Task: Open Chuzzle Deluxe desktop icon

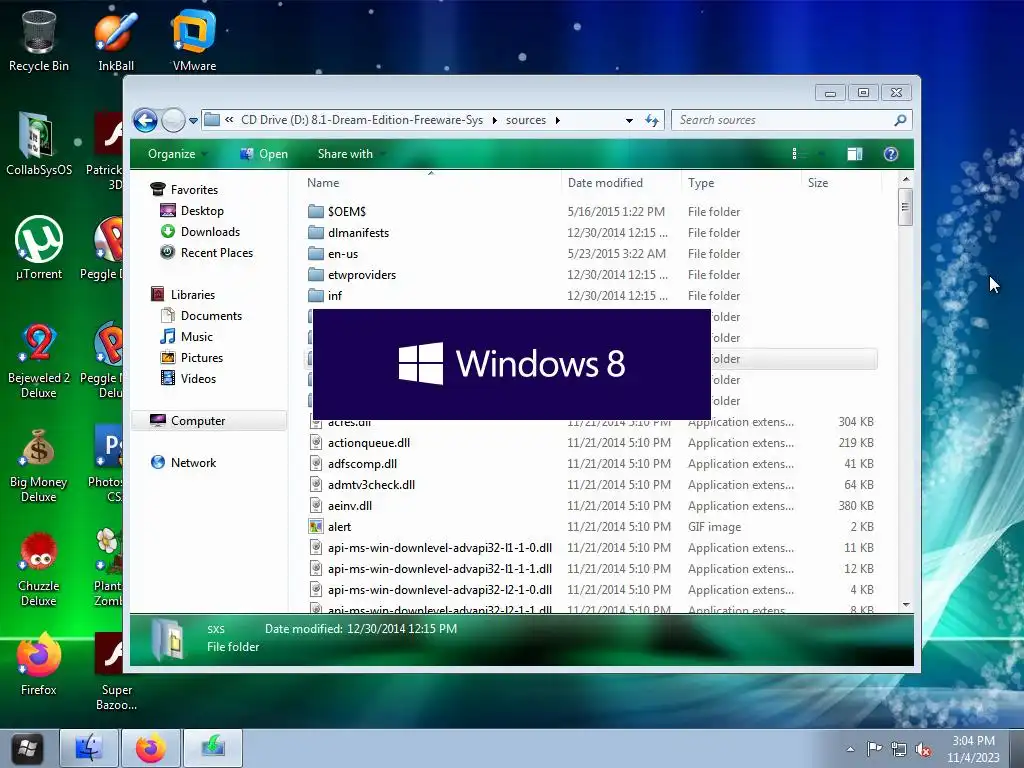Action: tap(39, 569)
